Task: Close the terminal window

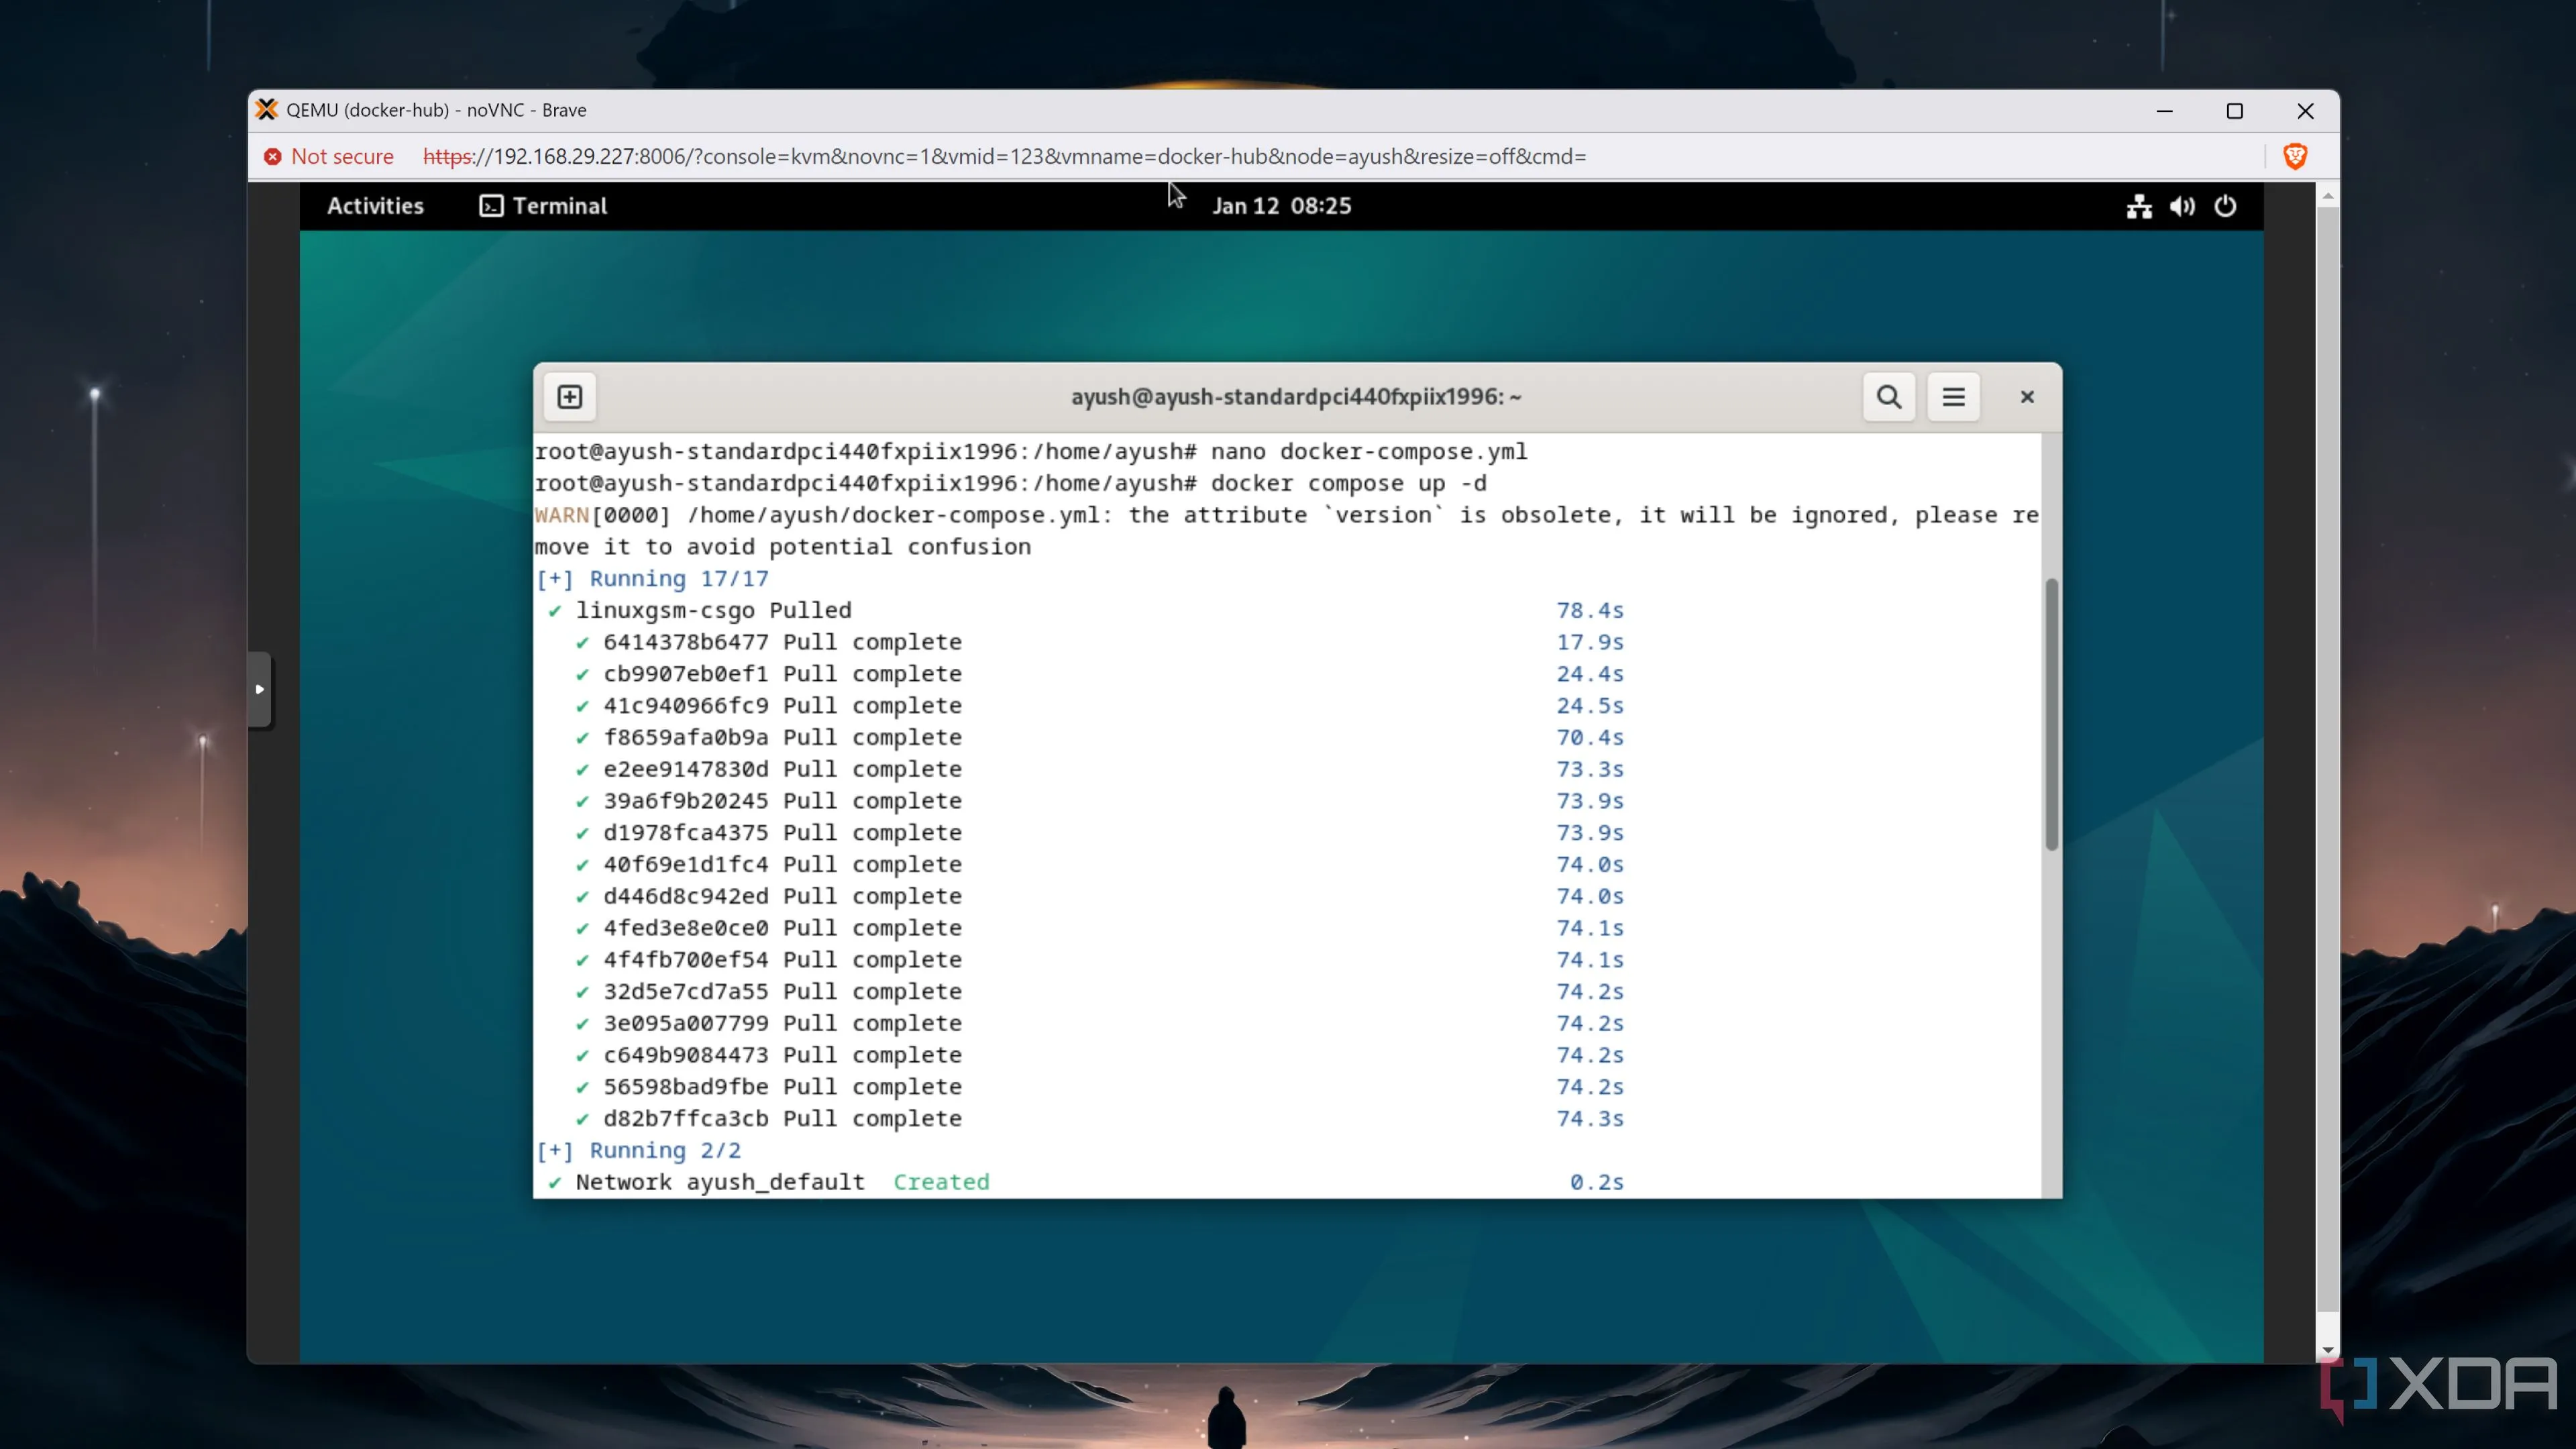Action: [2027, 397]
